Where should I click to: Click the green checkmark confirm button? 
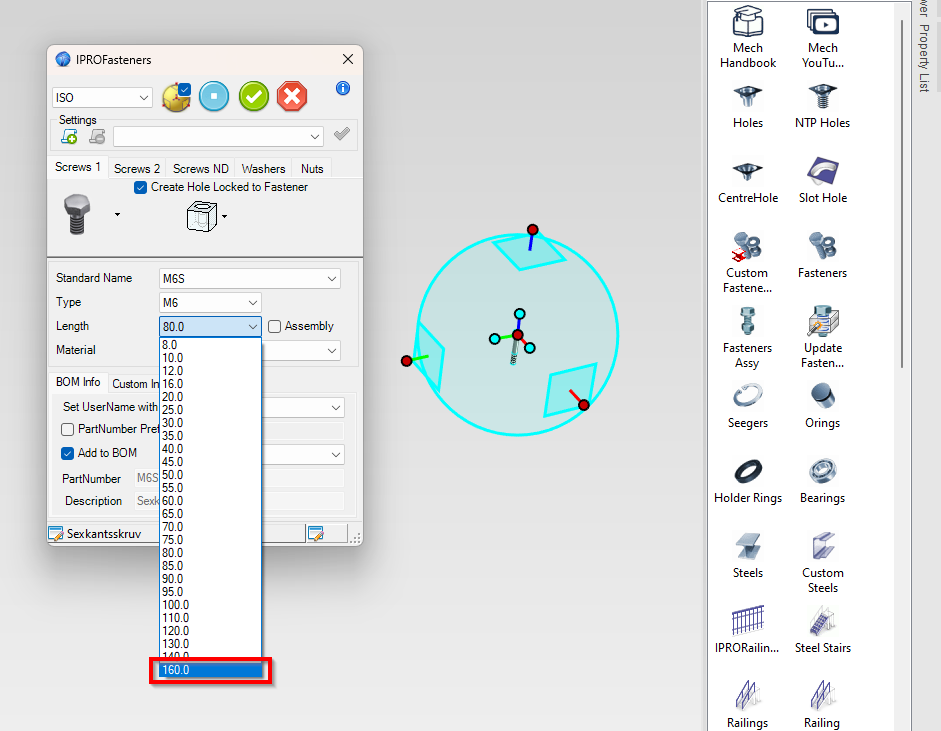click(254, 97)
